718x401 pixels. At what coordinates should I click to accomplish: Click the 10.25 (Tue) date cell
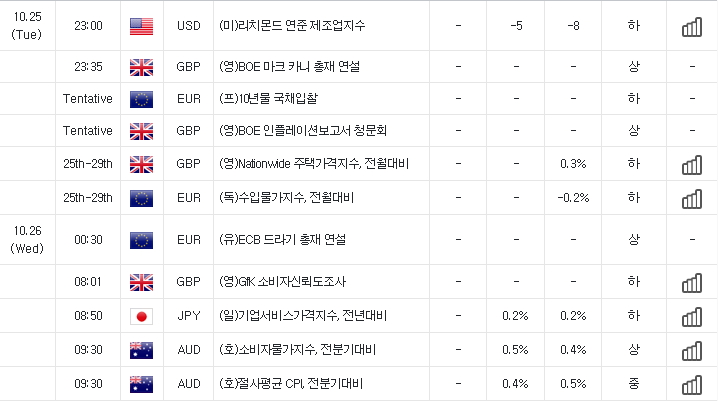point(27,25)
